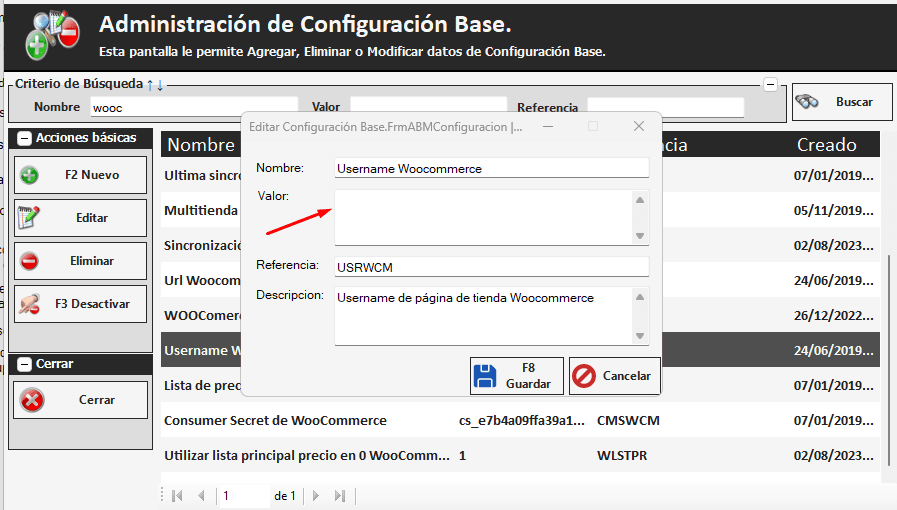897x510 pixels.
Task: Collapse the Criterio de Búsqueda group
Action: [x=770, y=85]
